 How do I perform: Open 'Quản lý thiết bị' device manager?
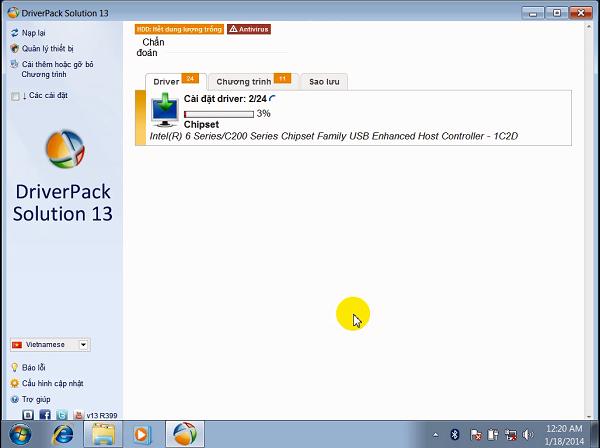click(46, 48)
